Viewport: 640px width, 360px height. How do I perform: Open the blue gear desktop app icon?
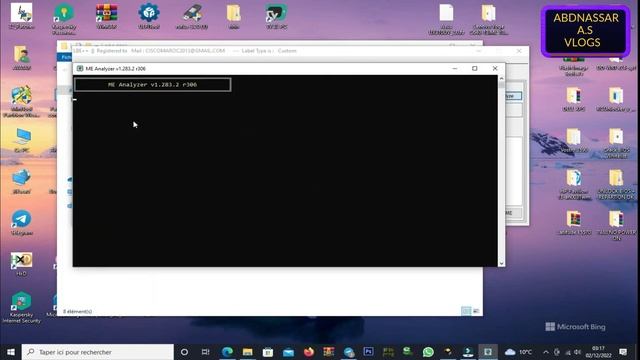[x=149, y=16]
